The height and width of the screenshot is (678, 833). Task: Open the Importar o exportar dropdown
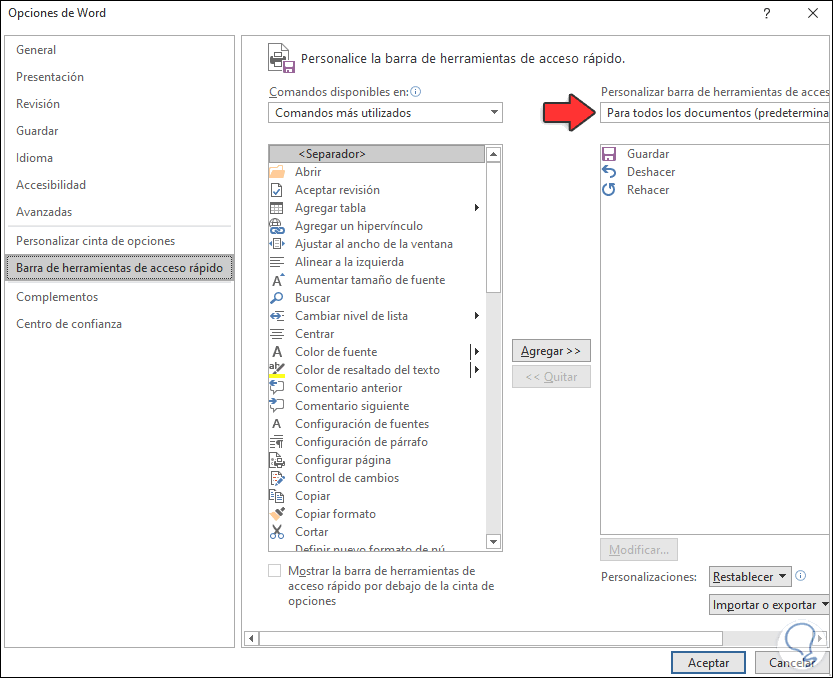tap(769, 605)
